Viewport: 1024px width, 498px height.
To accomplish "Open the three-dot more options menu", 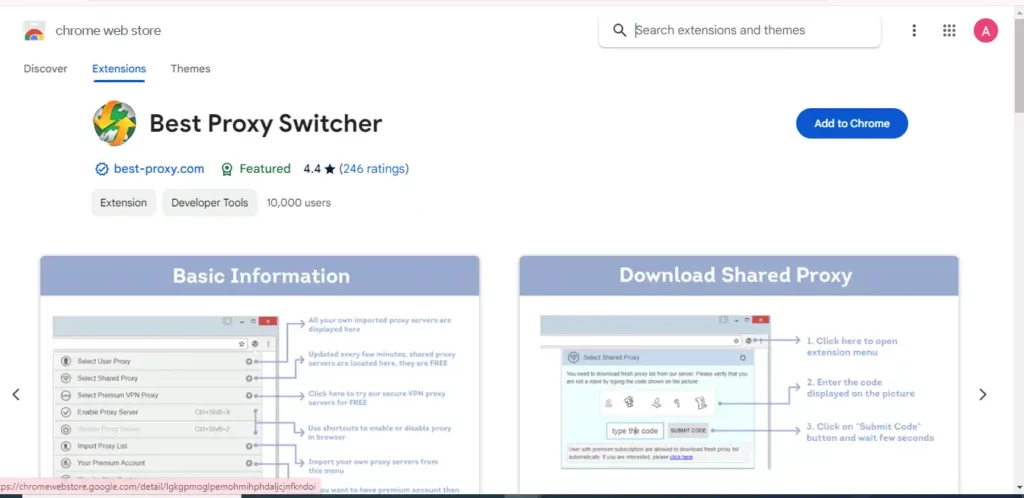I will point(914,30).
